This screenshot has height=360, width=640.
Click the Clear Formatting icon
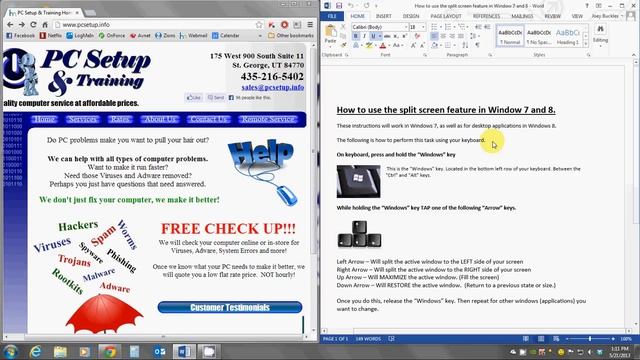point(417,36)
